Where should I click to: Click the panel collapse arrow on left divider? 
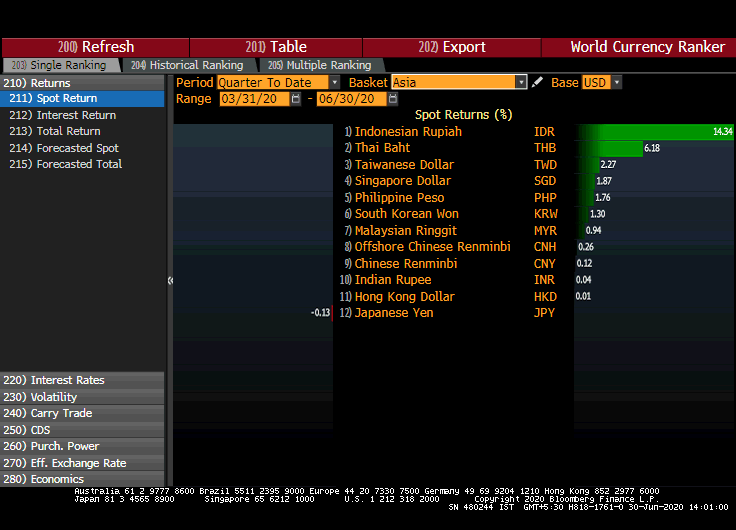(170, 280)
